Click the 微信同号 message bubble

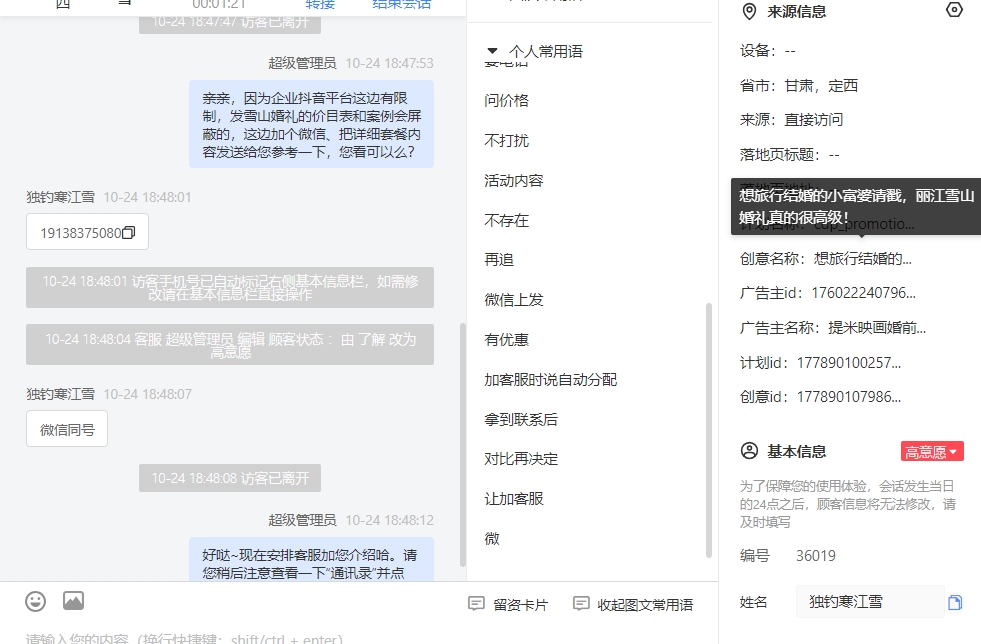point(67,429)
